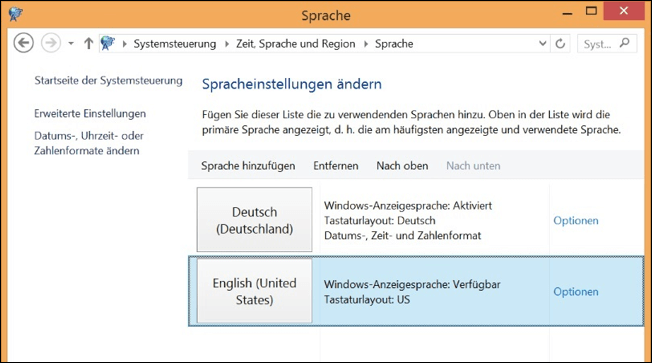This screenshot has width=652, height=363.
Task: Go up one level with the Up arrow
Action: (x=88, y=43)
